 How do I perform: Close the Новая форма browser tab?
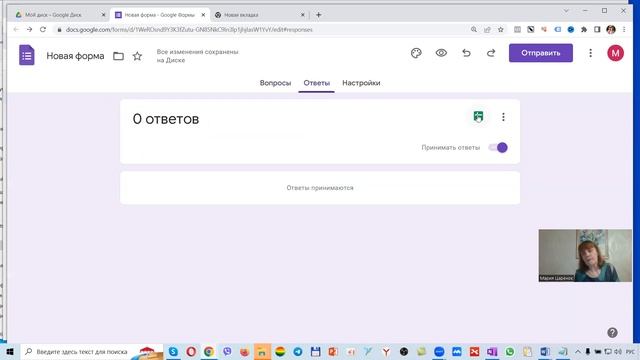pyautogui.click(x=203, y=15)
